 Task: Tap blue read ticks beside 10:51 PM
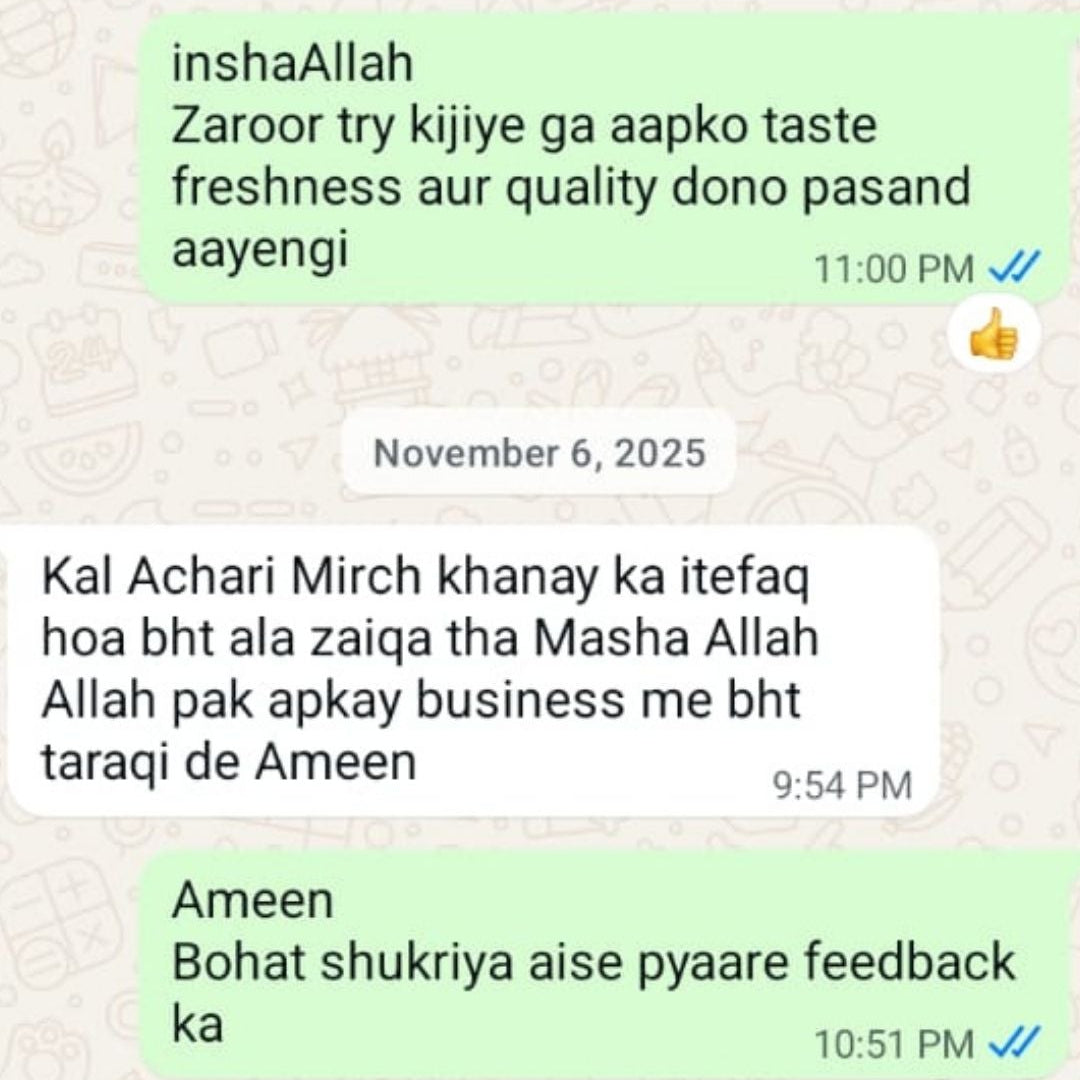pyautogui.click(x=1014, y=1042)
